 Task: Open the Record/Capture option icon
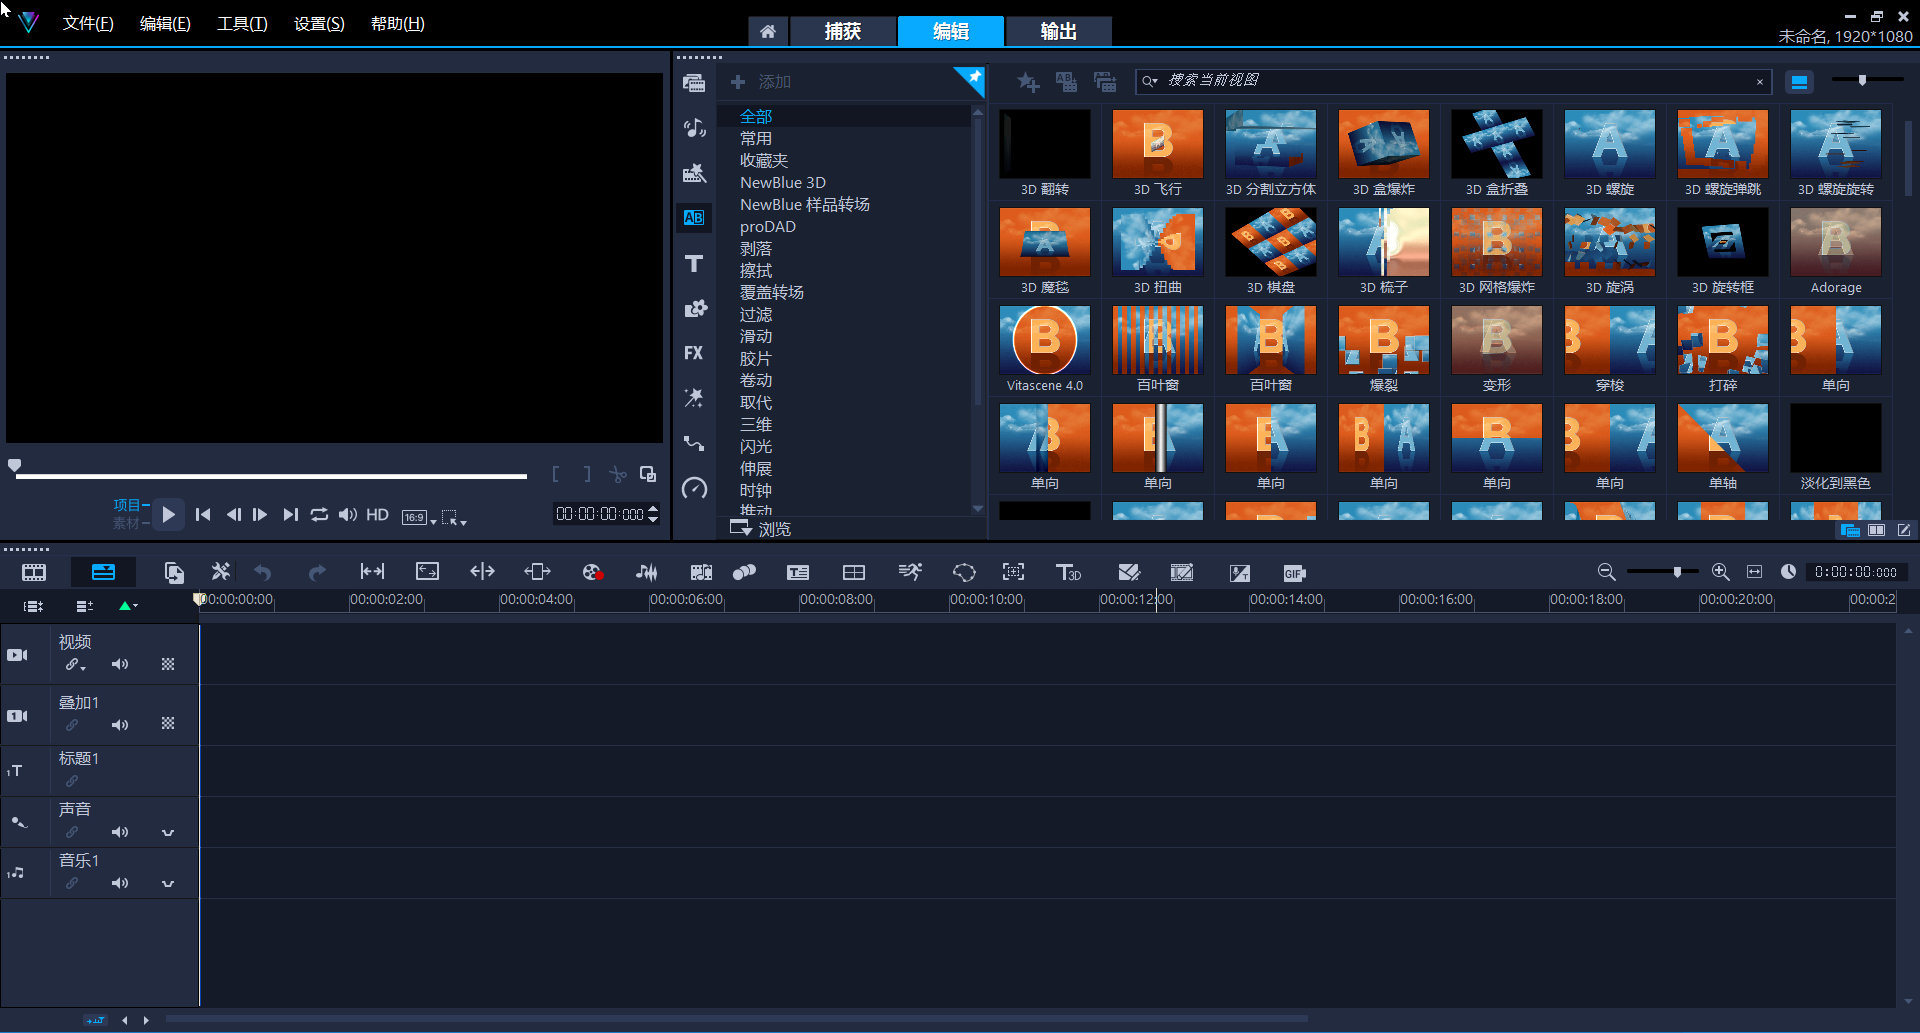(x=593, y=572)
